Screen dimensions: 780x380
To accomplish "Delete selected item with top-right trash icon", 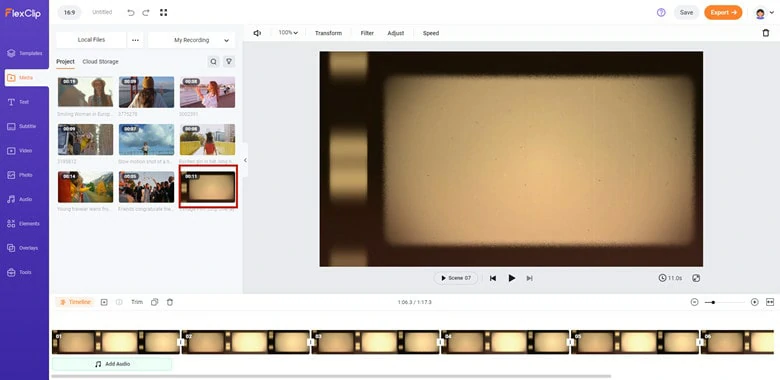I will click(x=766, y=33).
